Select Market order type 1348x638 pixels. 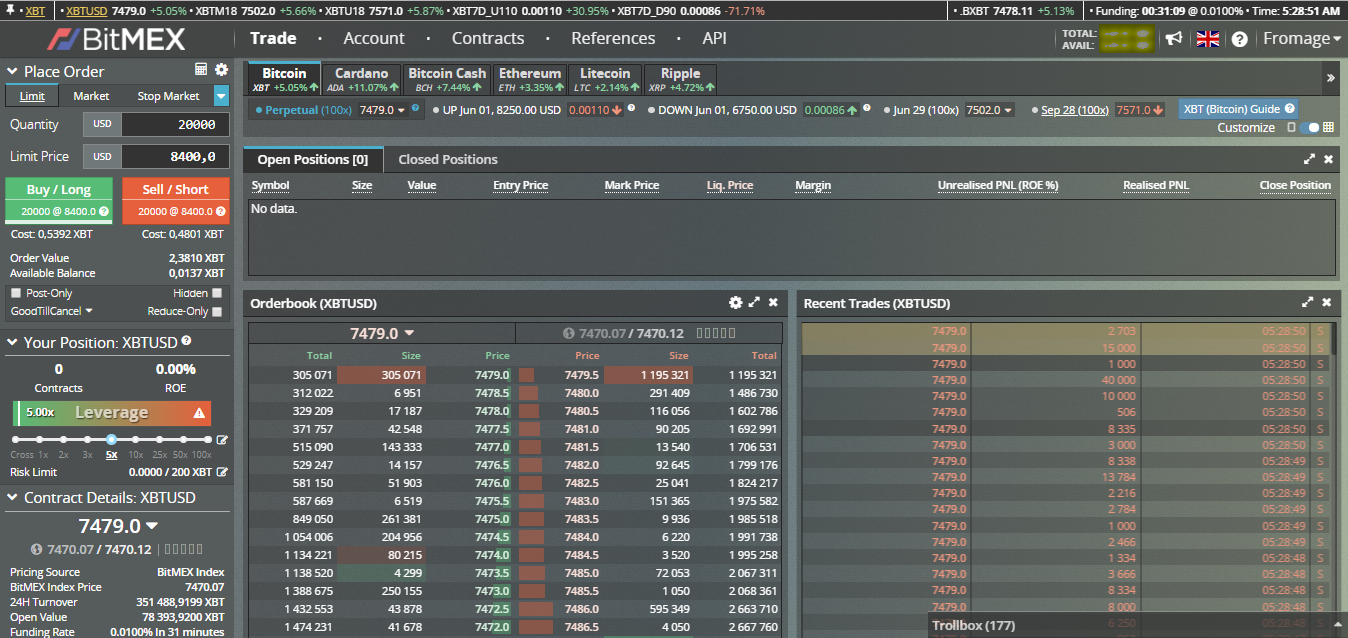(x=91, y=96)
